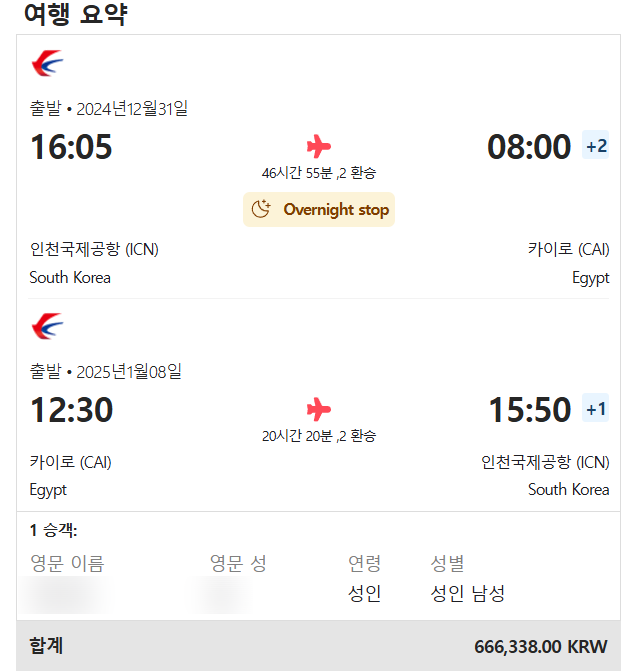Click the 20시간 20분 ,2 환승 transfer details

coord(319,436)
